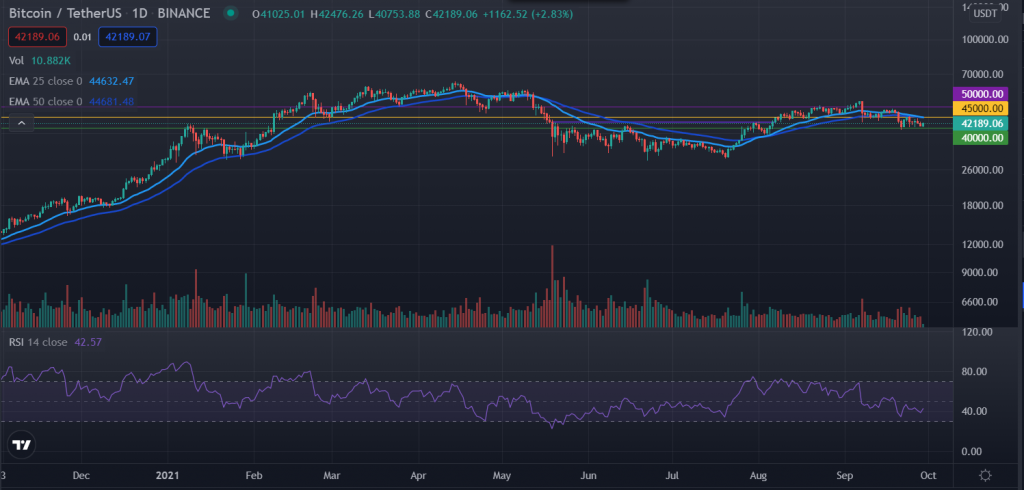Click 26000.00 on the price axis
This screenshot has height=490, width=1024.
point(980,170)
